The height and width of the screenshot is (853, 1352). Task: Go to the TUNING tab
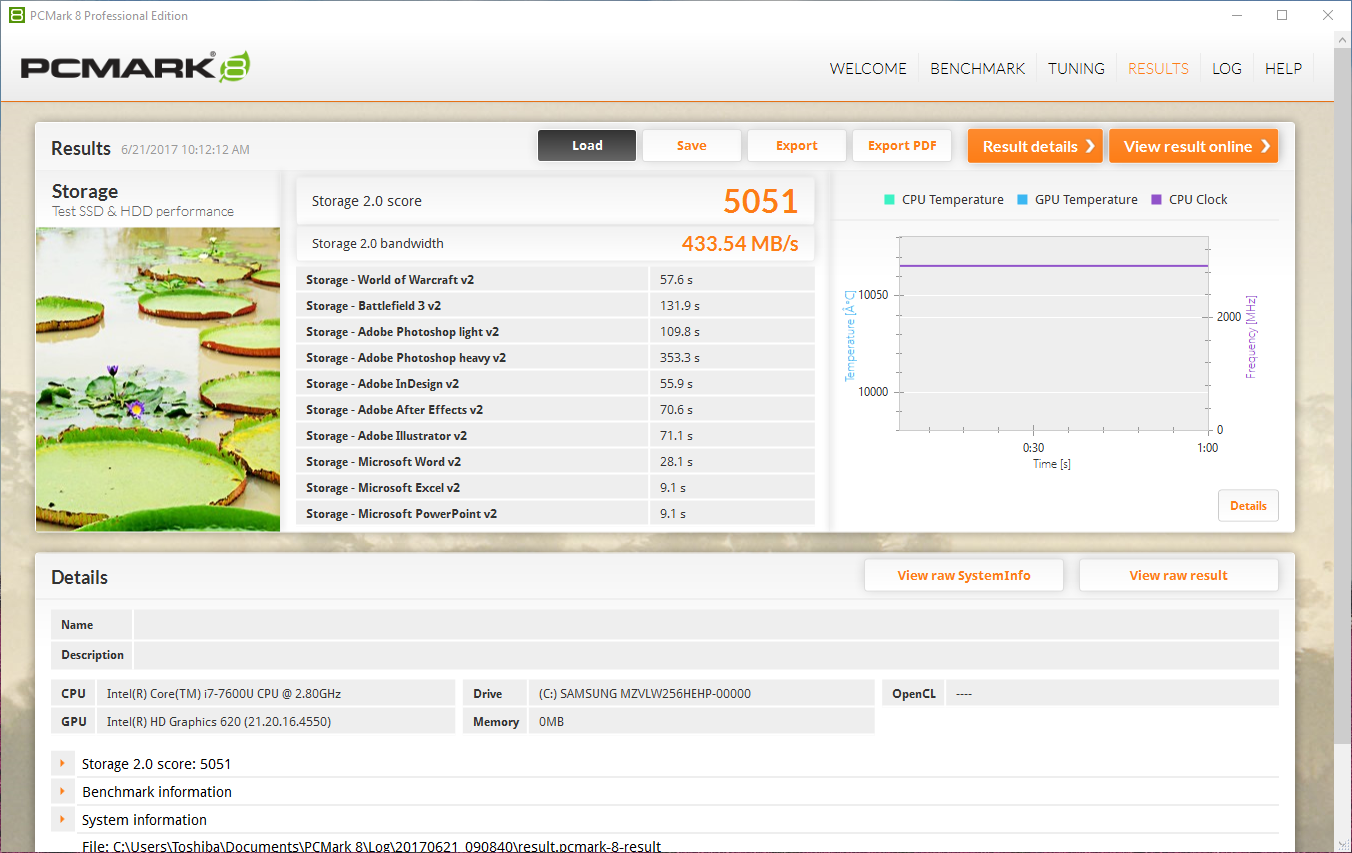click(1076, 69)
